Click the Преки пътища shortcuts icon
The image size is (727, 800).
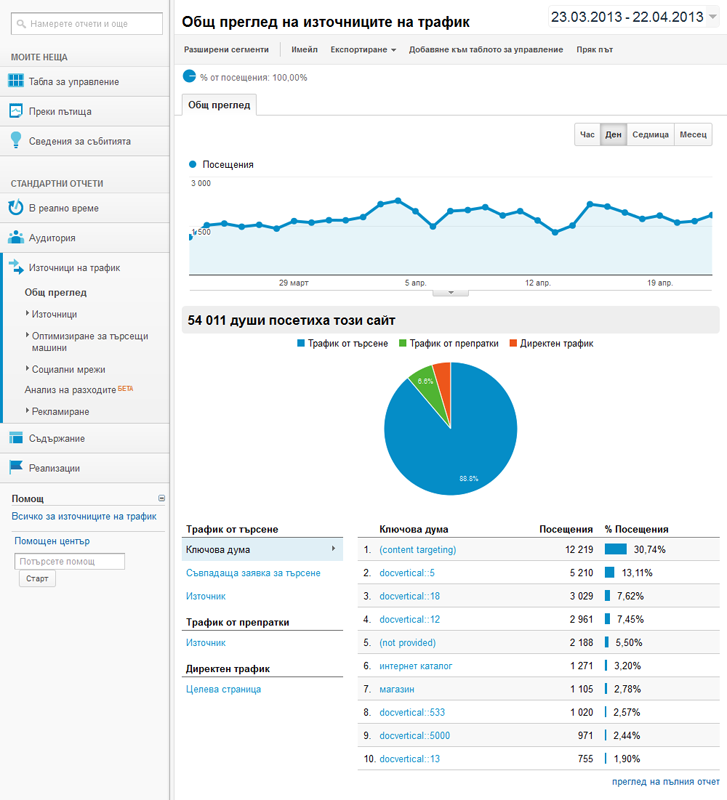tap(16, 111)
